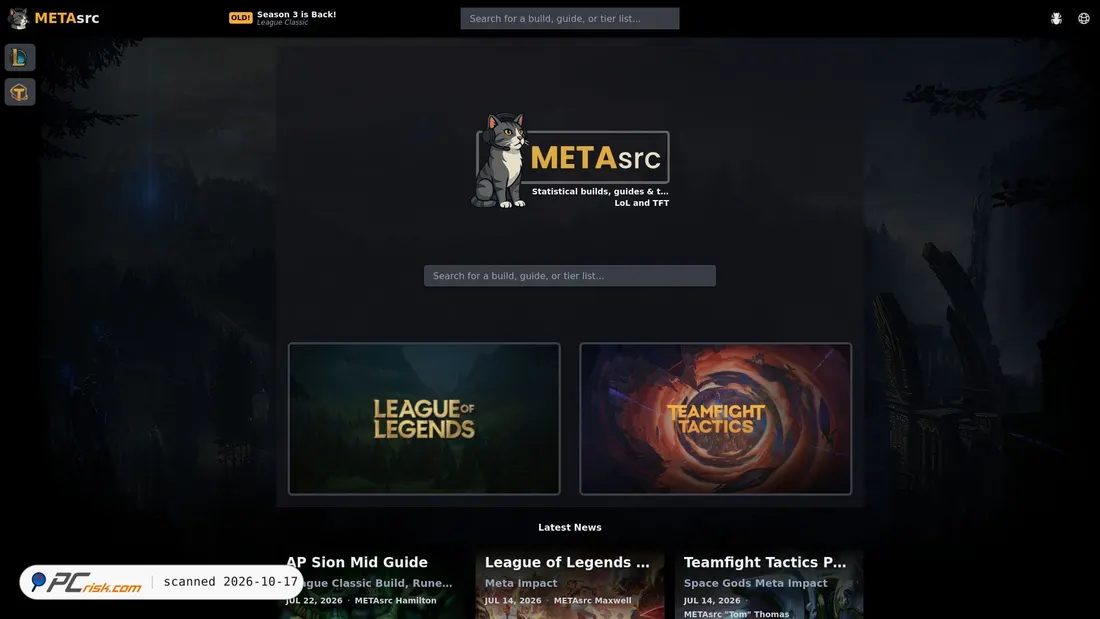Open the League of Legends Meta Impact article
The image size is (1100, 619).
[x=570, y=583]
